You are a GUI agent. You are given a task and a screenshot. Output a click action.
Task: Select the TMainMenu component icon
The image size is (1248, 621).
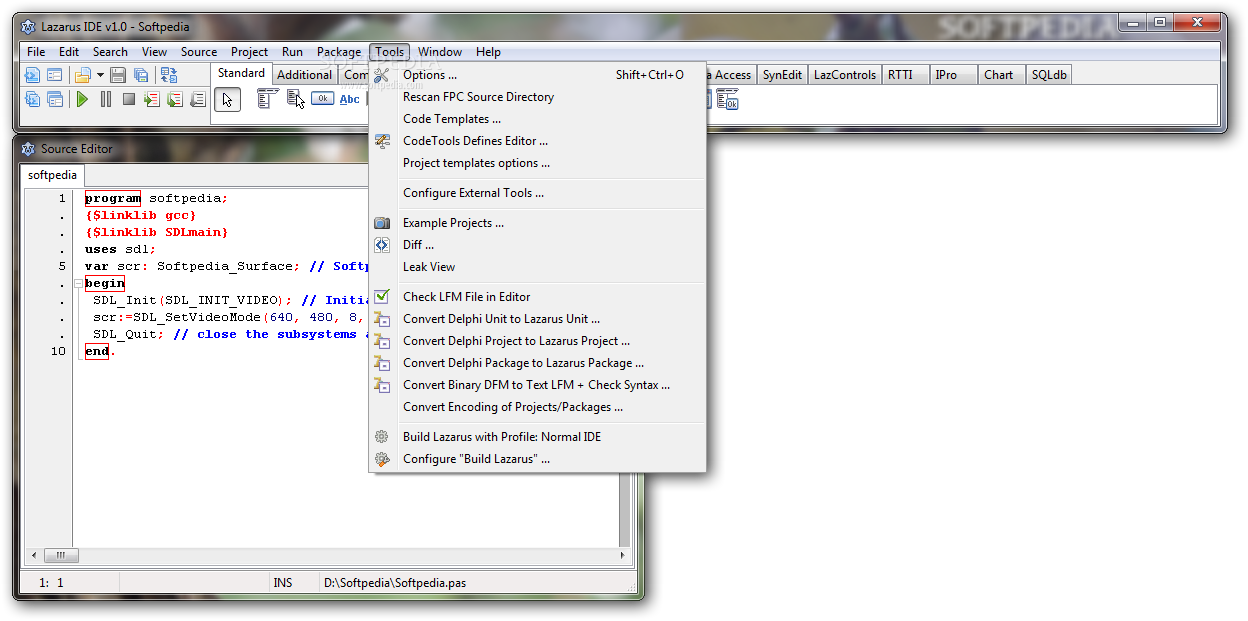267,98
